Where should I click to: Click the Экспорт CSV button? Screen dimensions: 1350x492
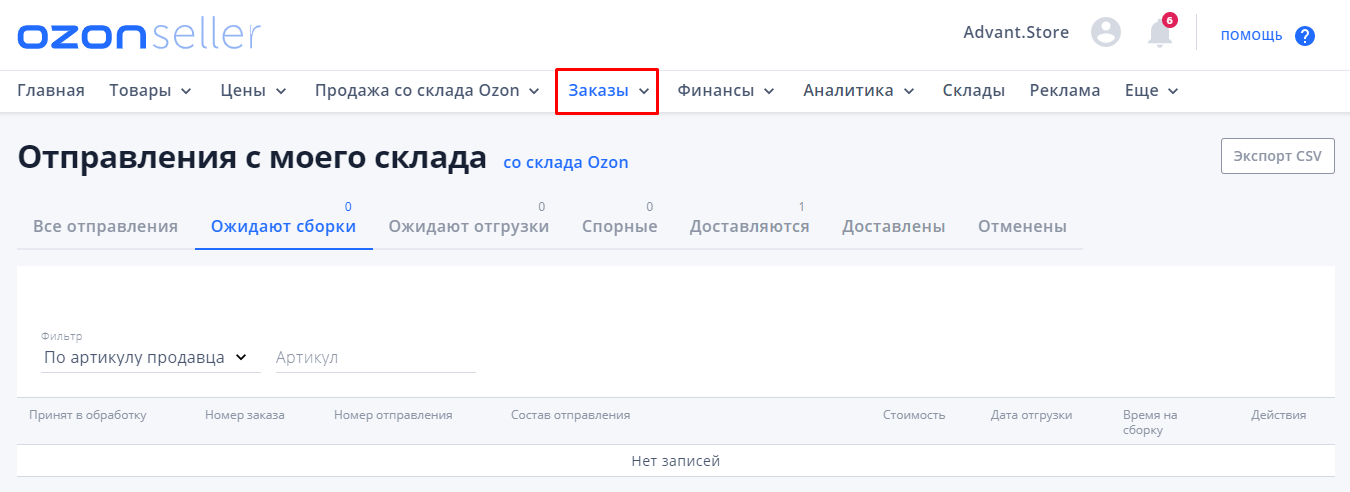[x=1277, y=156]
